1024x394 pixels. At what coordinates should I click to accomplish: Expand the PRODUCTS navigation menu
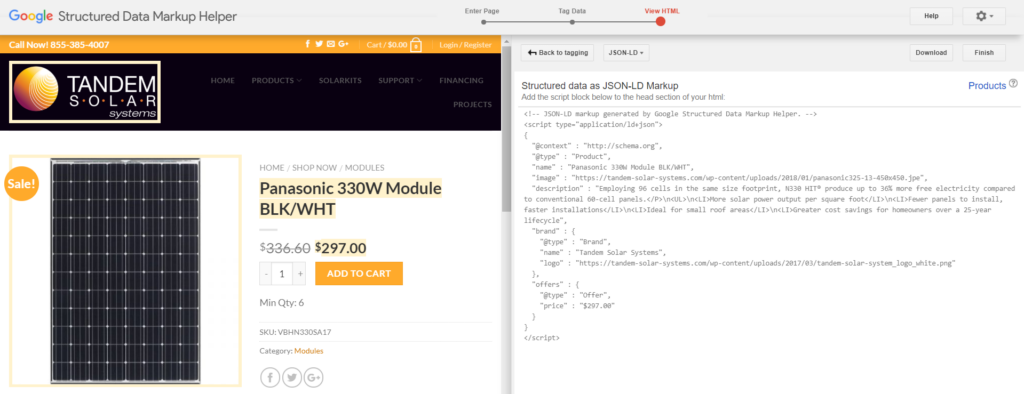pos(276,80)
